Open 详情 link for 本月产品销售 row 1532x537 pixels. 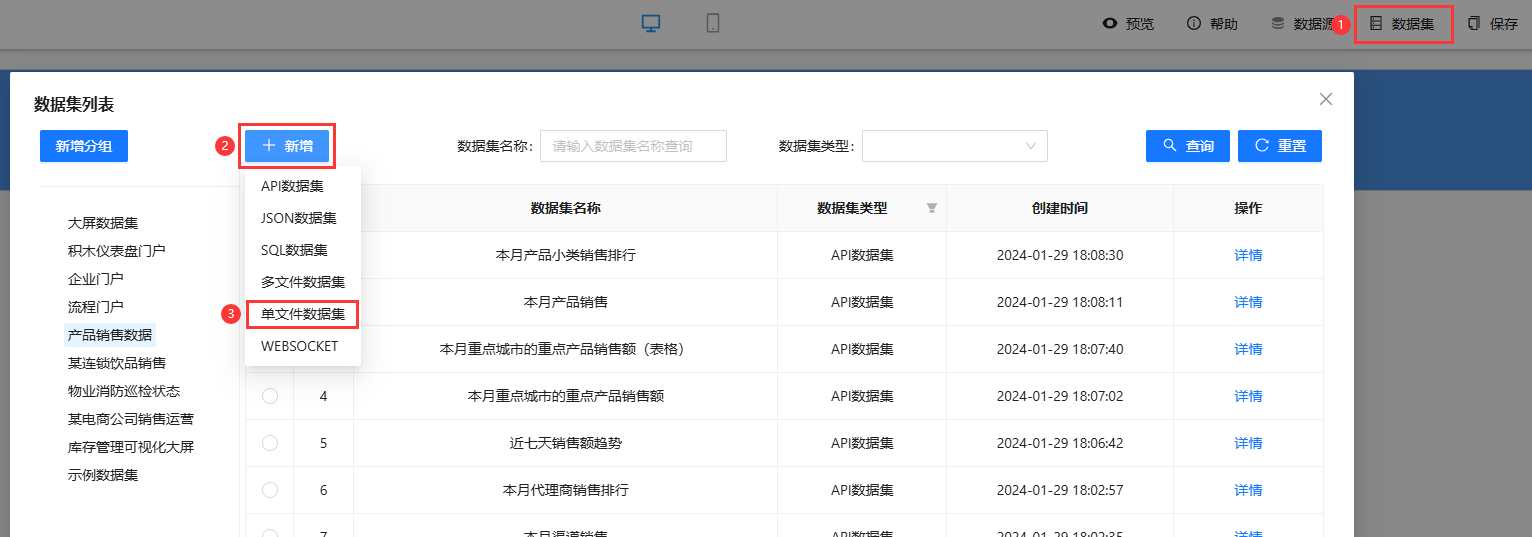1248,302
